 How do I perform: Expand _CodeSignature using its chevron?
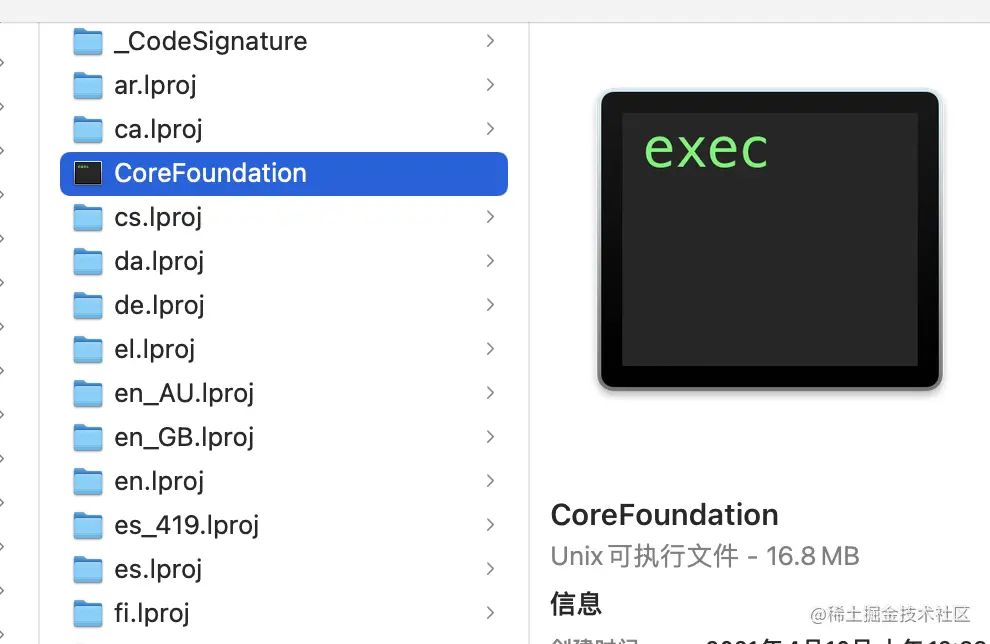point(490,41)
